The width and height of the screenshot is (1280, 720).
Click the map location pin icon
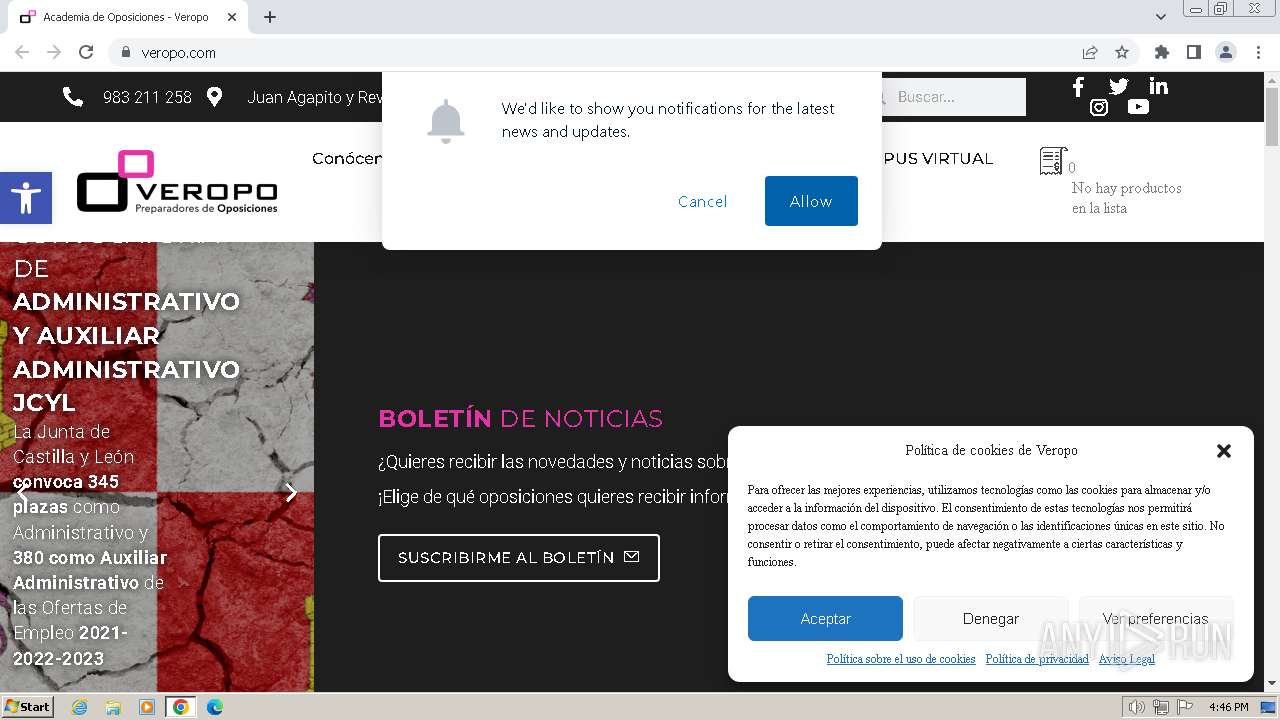pos(214,97)
